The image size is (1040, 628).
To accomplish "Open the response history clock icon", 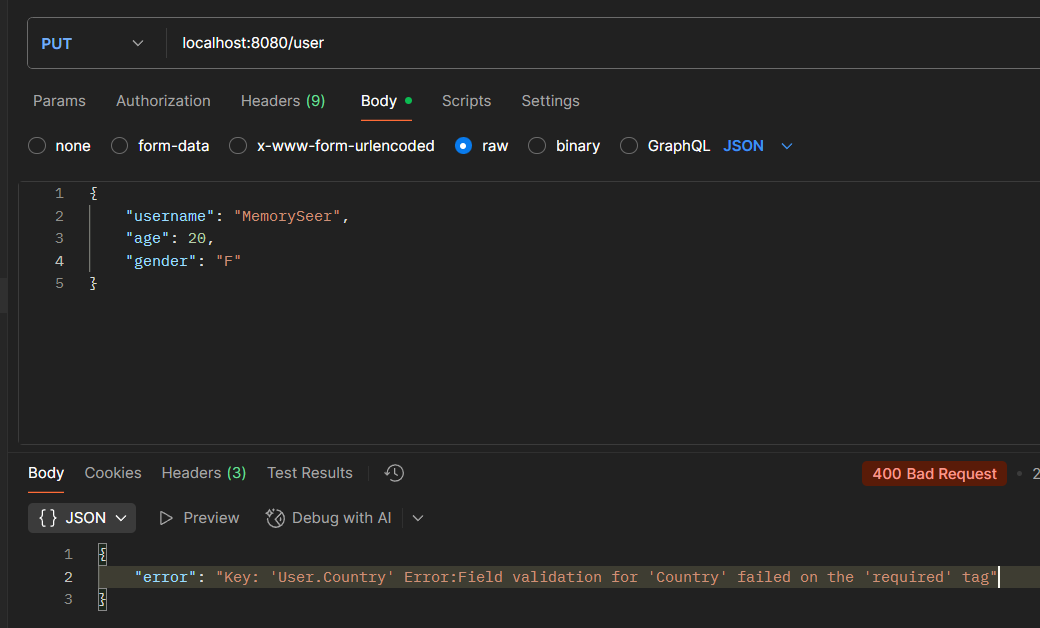I will (x=394, y=473).
